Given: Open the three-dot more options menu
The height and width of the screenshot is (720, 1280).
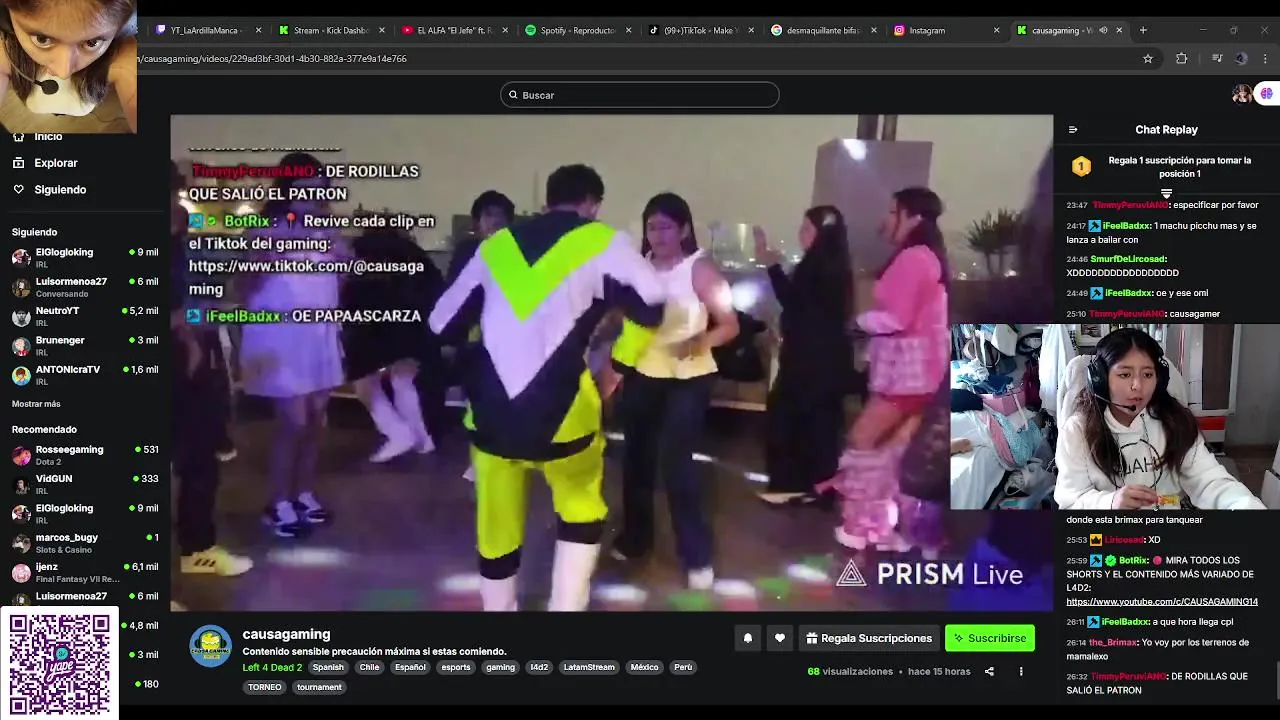Looking at the screenshot, I should (1021, 671).
